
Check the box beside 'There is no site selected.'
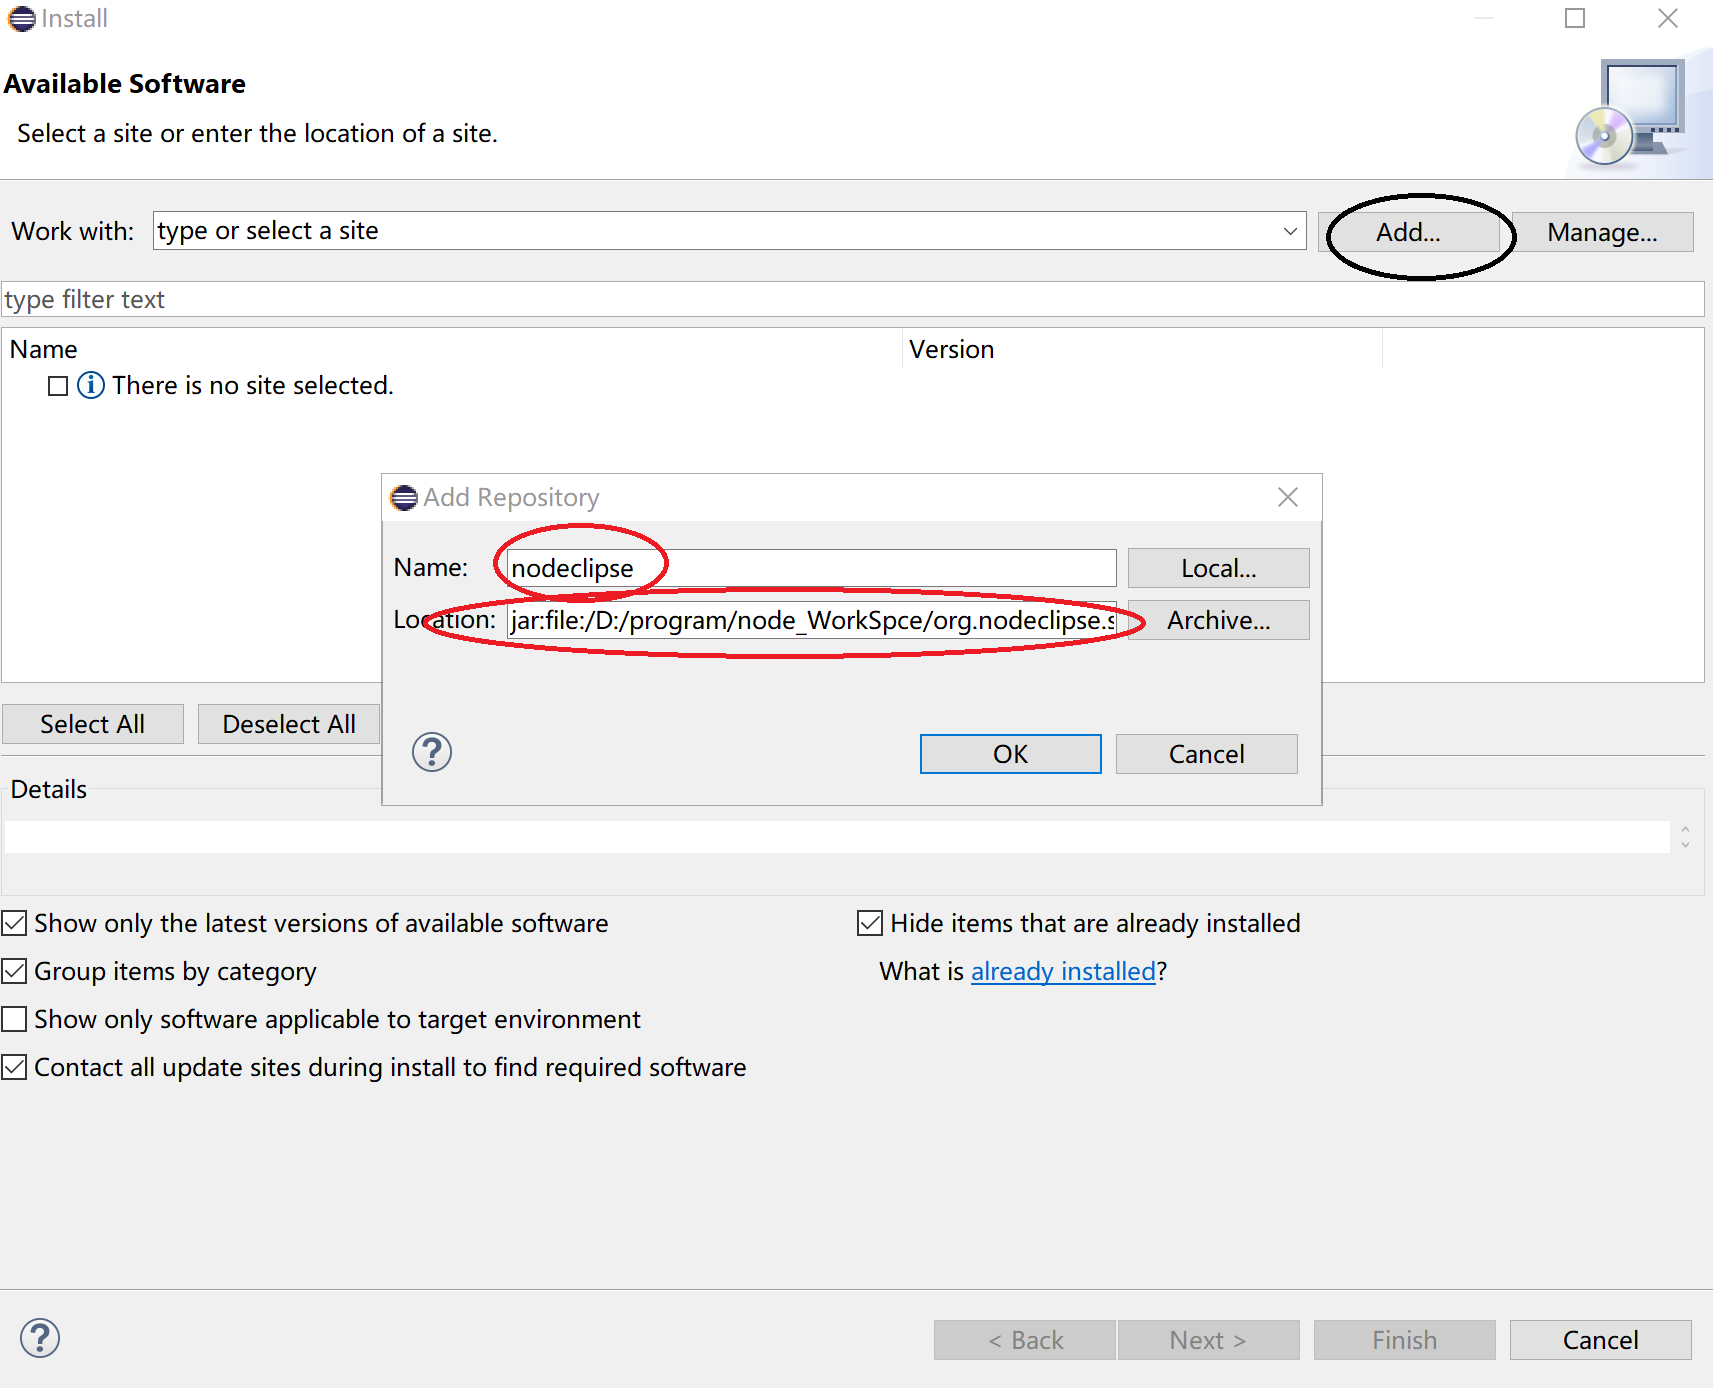(x=58, y=386)
